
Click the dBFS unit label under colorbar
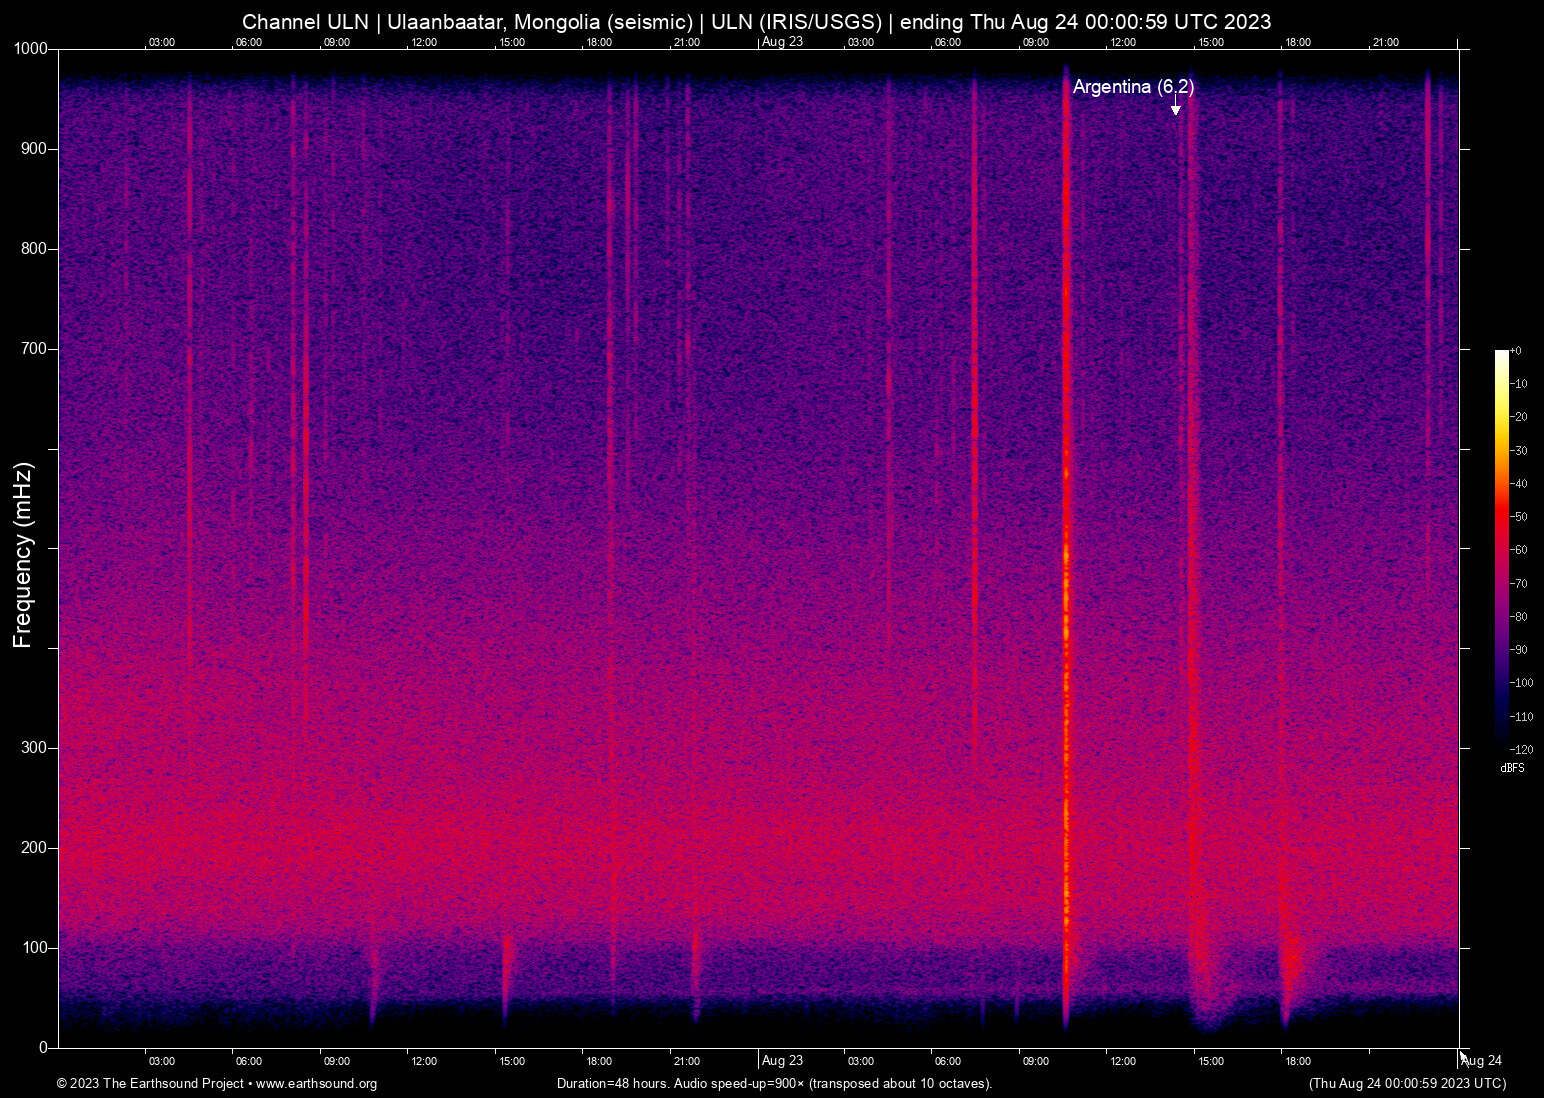point(1512,768)
